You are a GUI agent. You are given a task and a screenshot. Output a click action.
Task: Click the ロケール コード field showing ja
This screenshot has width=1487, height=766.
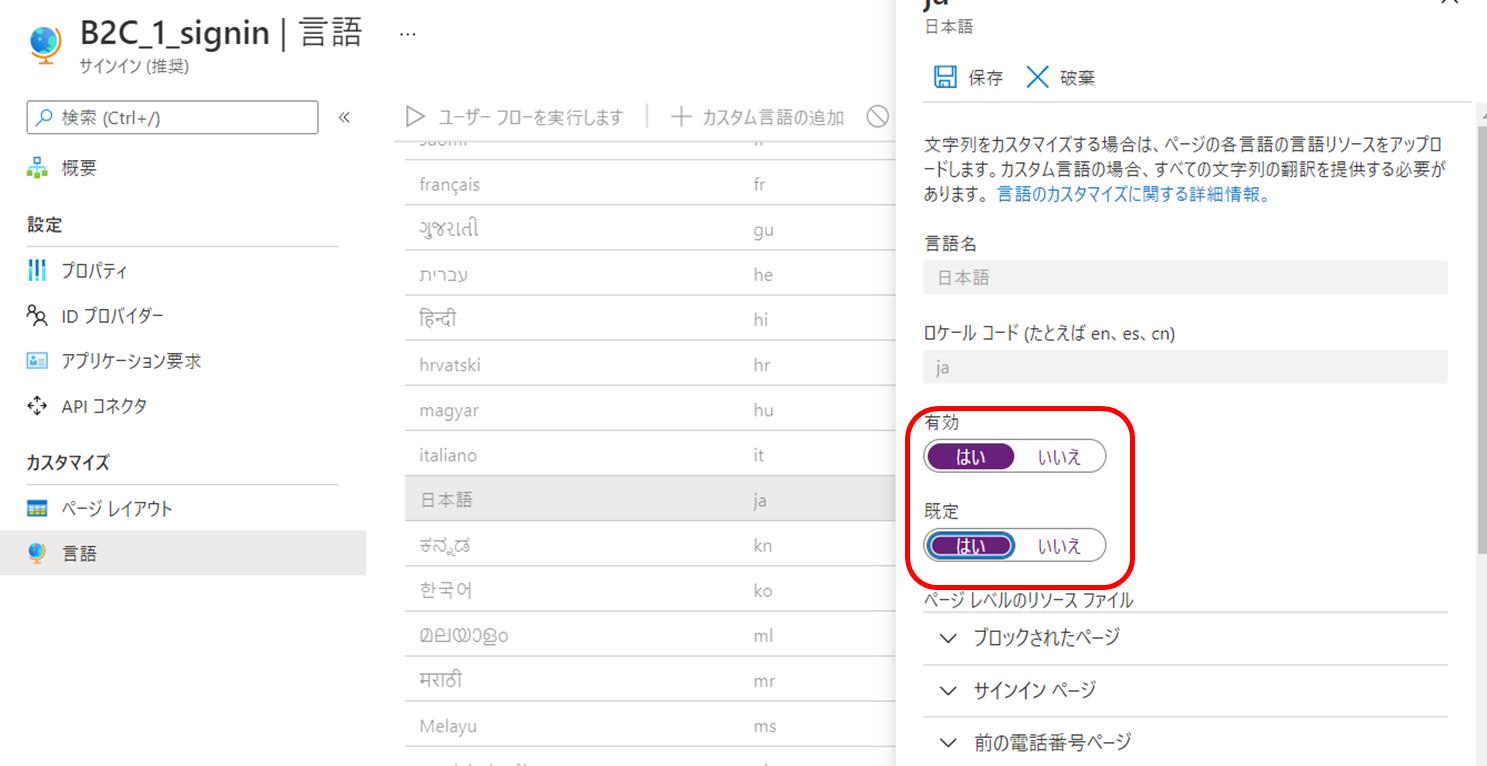pyautogui.click(x=1185, y=367)
